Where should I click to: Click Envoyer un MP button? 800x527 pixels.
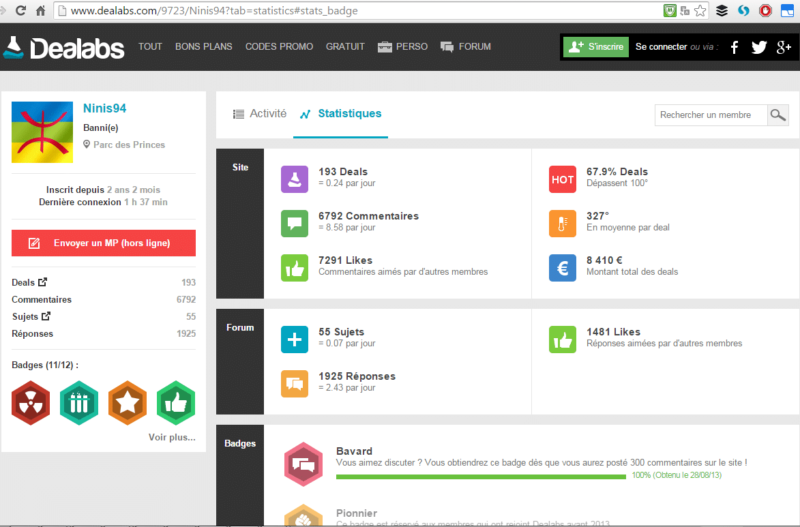coord(103,243)
